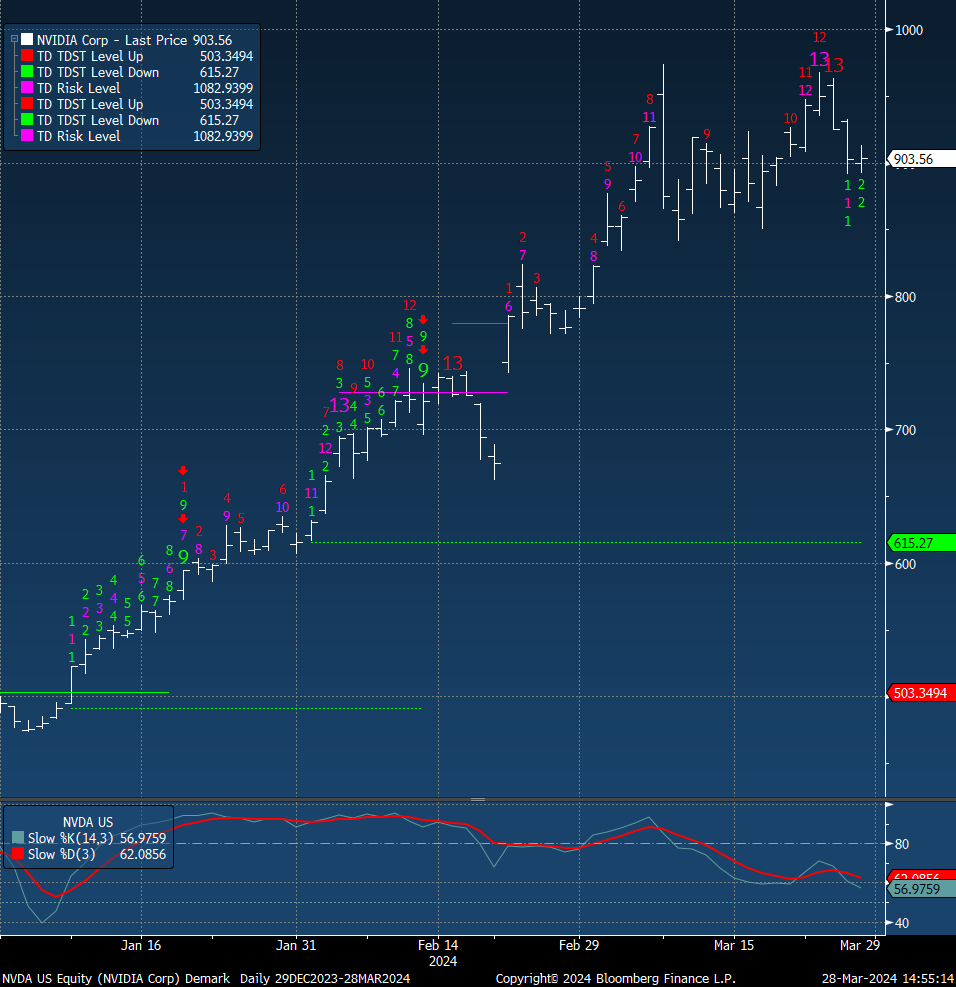Select the red Slow %D legend swatch

point(17,854)
